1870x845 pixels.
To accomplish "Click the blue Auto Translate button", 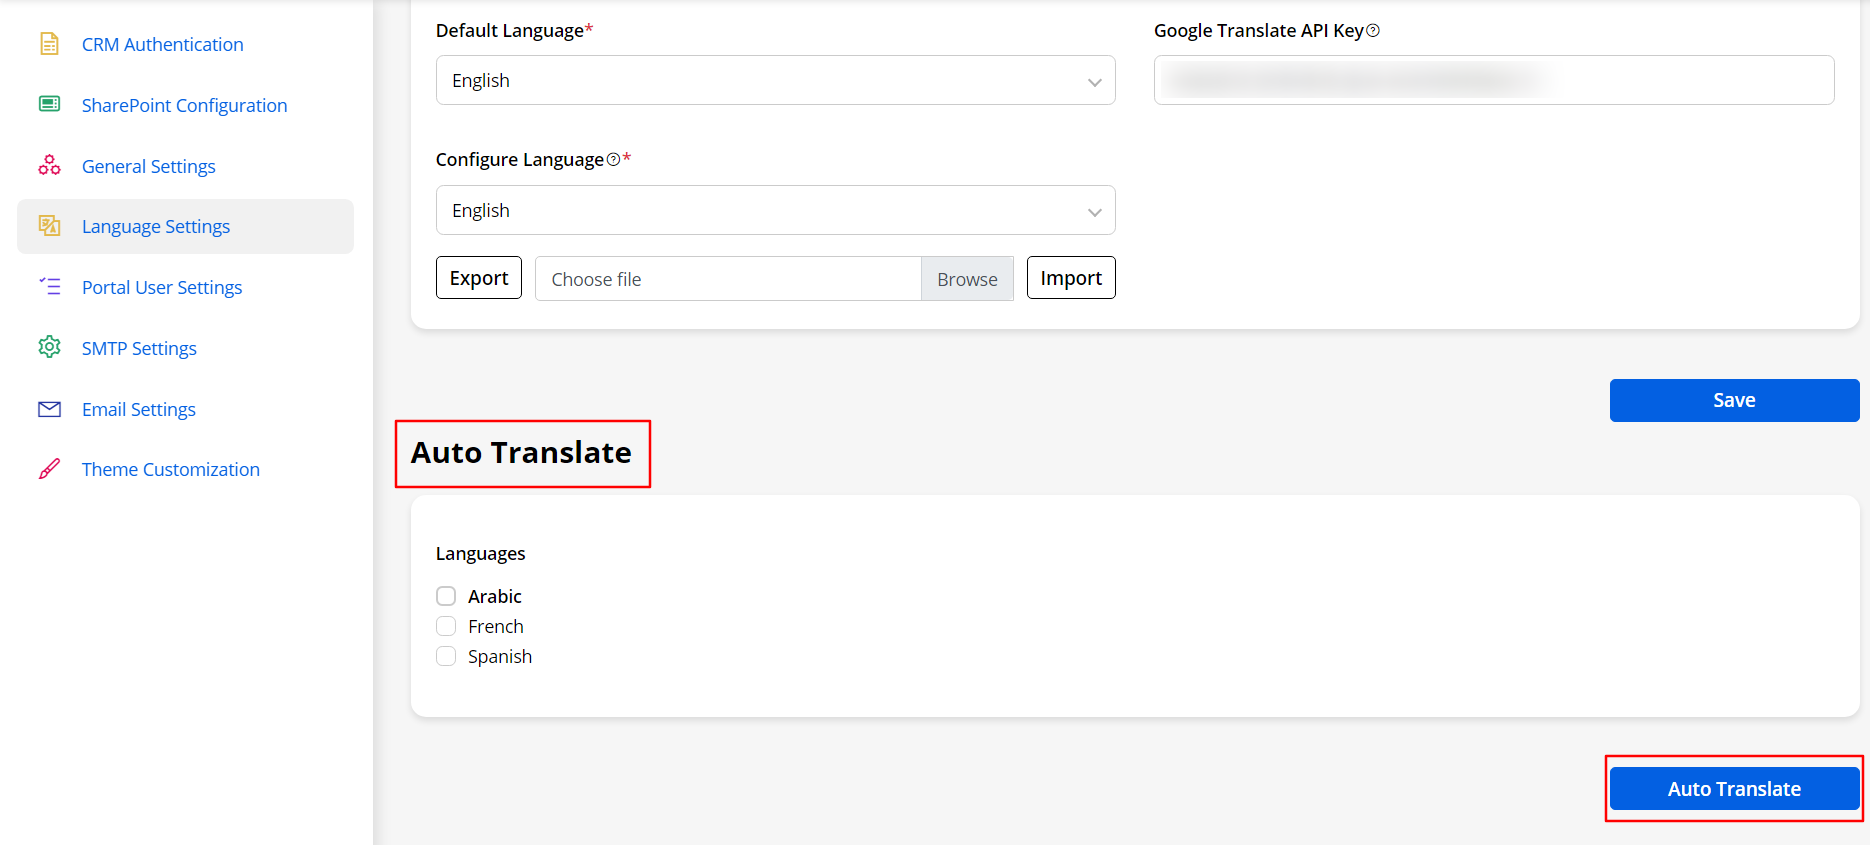I will pyautogui.click(x=1734, y=789).
